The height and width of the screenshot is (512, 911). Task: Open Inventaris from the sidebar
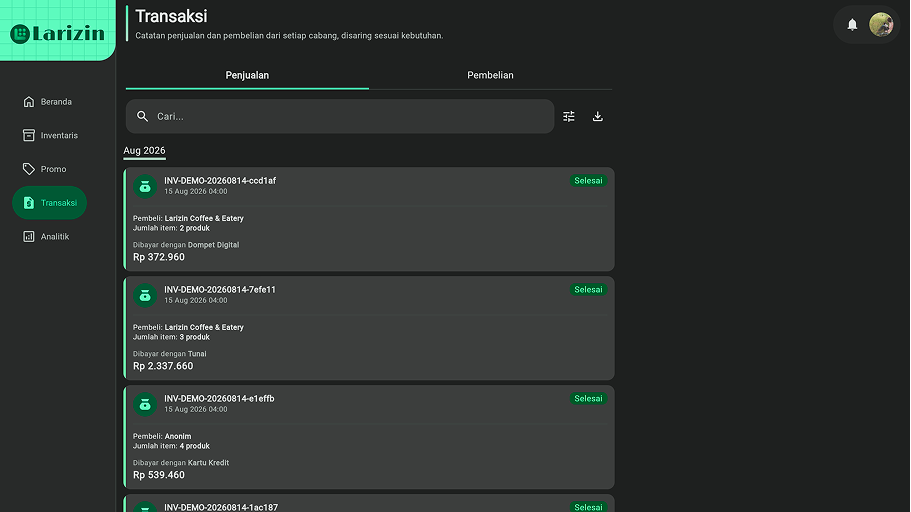coord(49,135)
